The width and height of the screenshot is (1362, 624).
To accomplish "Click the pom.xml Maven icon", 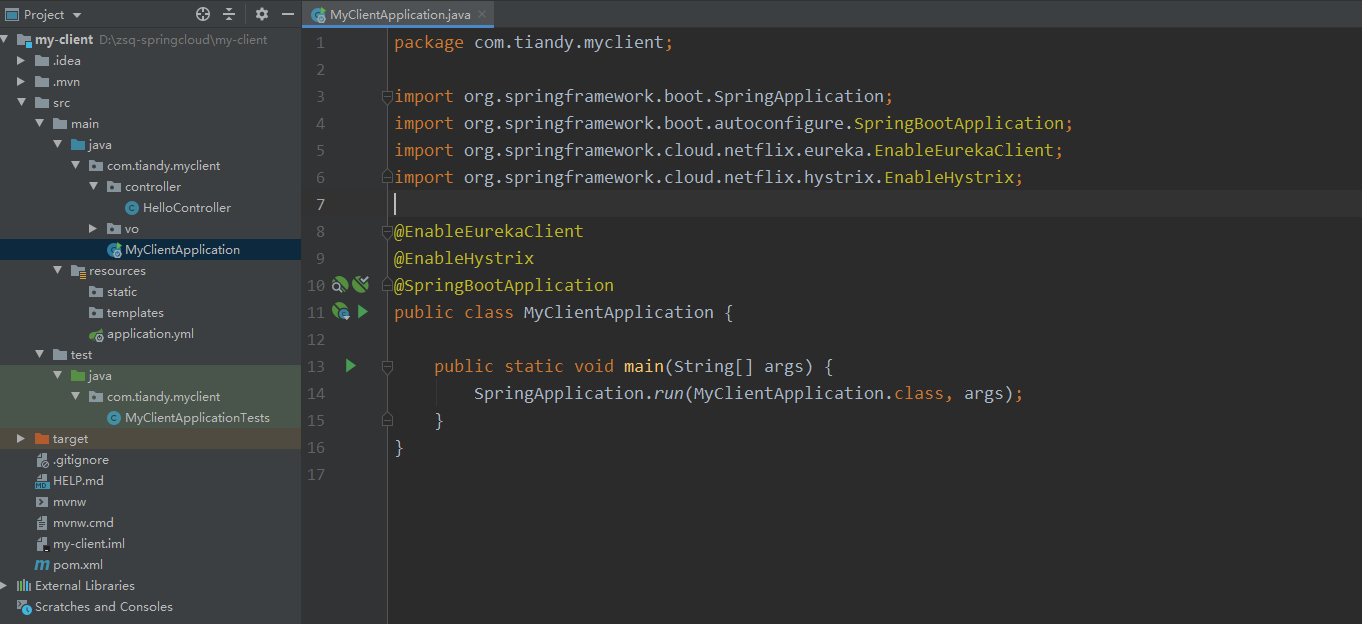I will point(42,565).
